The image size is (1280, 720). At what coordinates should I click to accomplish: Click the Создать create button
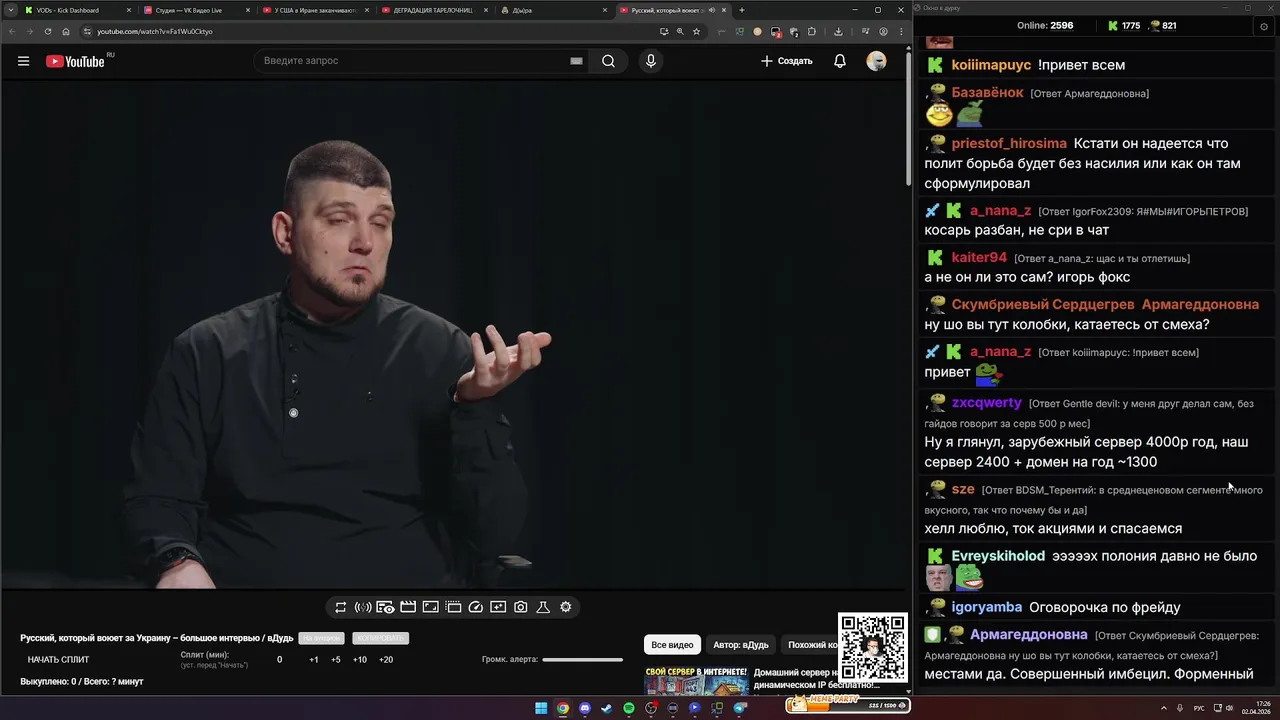787,61
